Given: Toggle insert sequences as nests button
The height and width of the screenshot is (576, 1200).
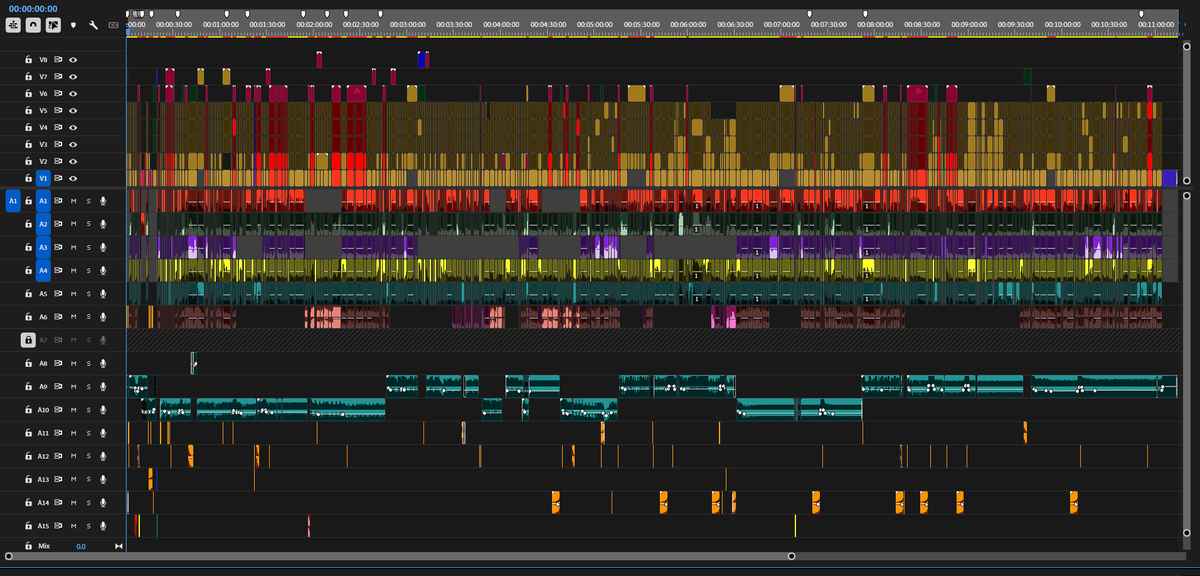Looking at the screenshot, I should point(14,24).
